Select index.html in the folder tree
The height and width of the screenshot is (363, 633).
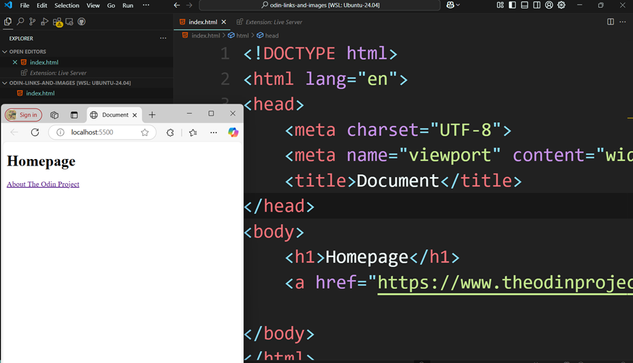click(x=40, y=93)
